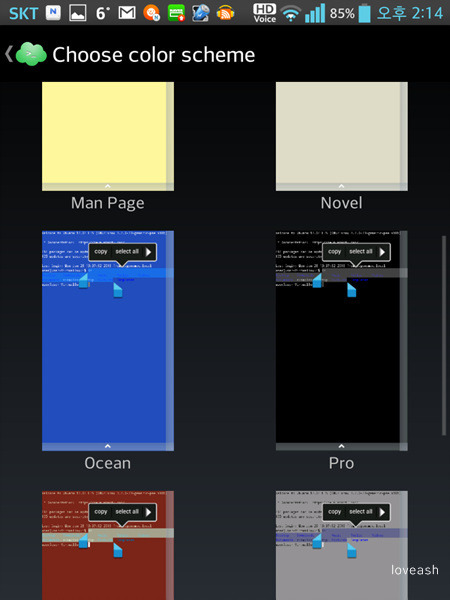Tap the Wi-Fi status icon
Image resolution: width=450 pixels, height=600 pixels.
(291, 14)
